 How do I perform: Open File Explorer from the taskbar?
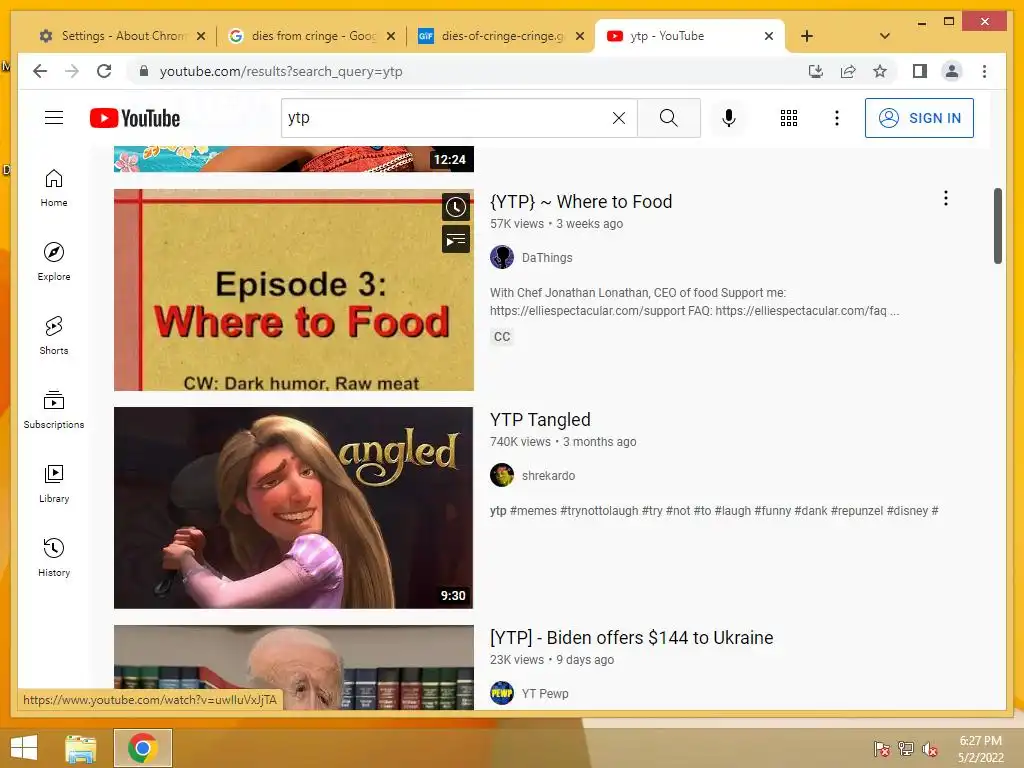coord(81,748)
